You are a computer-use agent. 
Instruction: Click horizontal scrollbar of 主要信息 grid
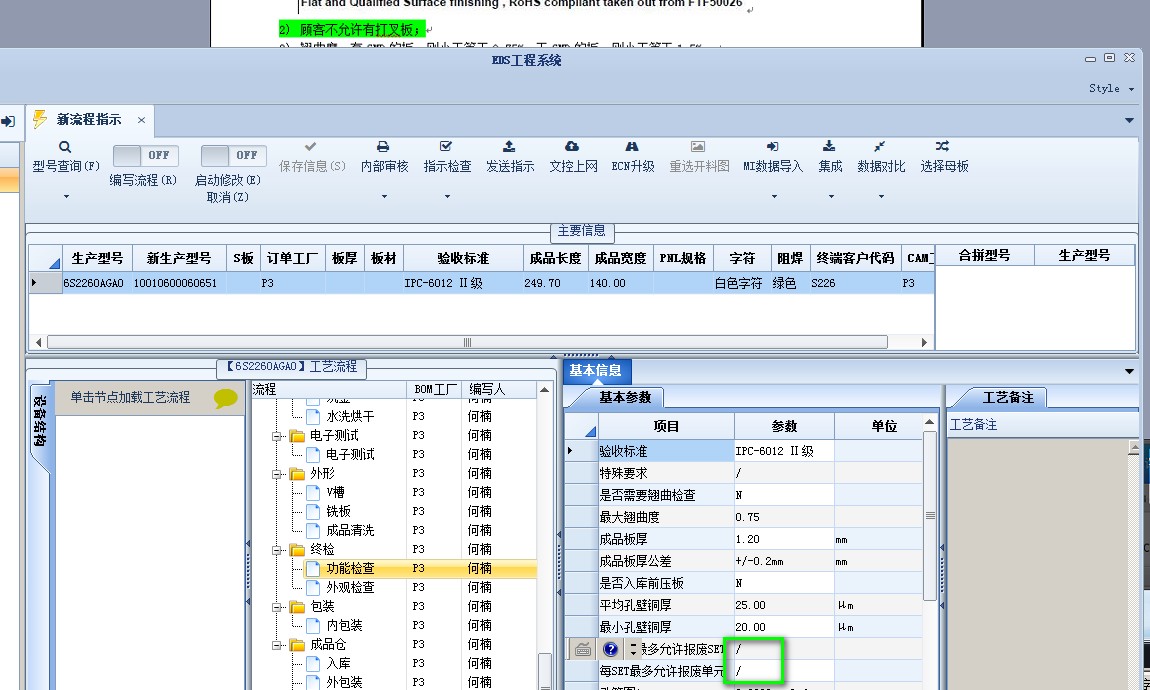(467, 342)
